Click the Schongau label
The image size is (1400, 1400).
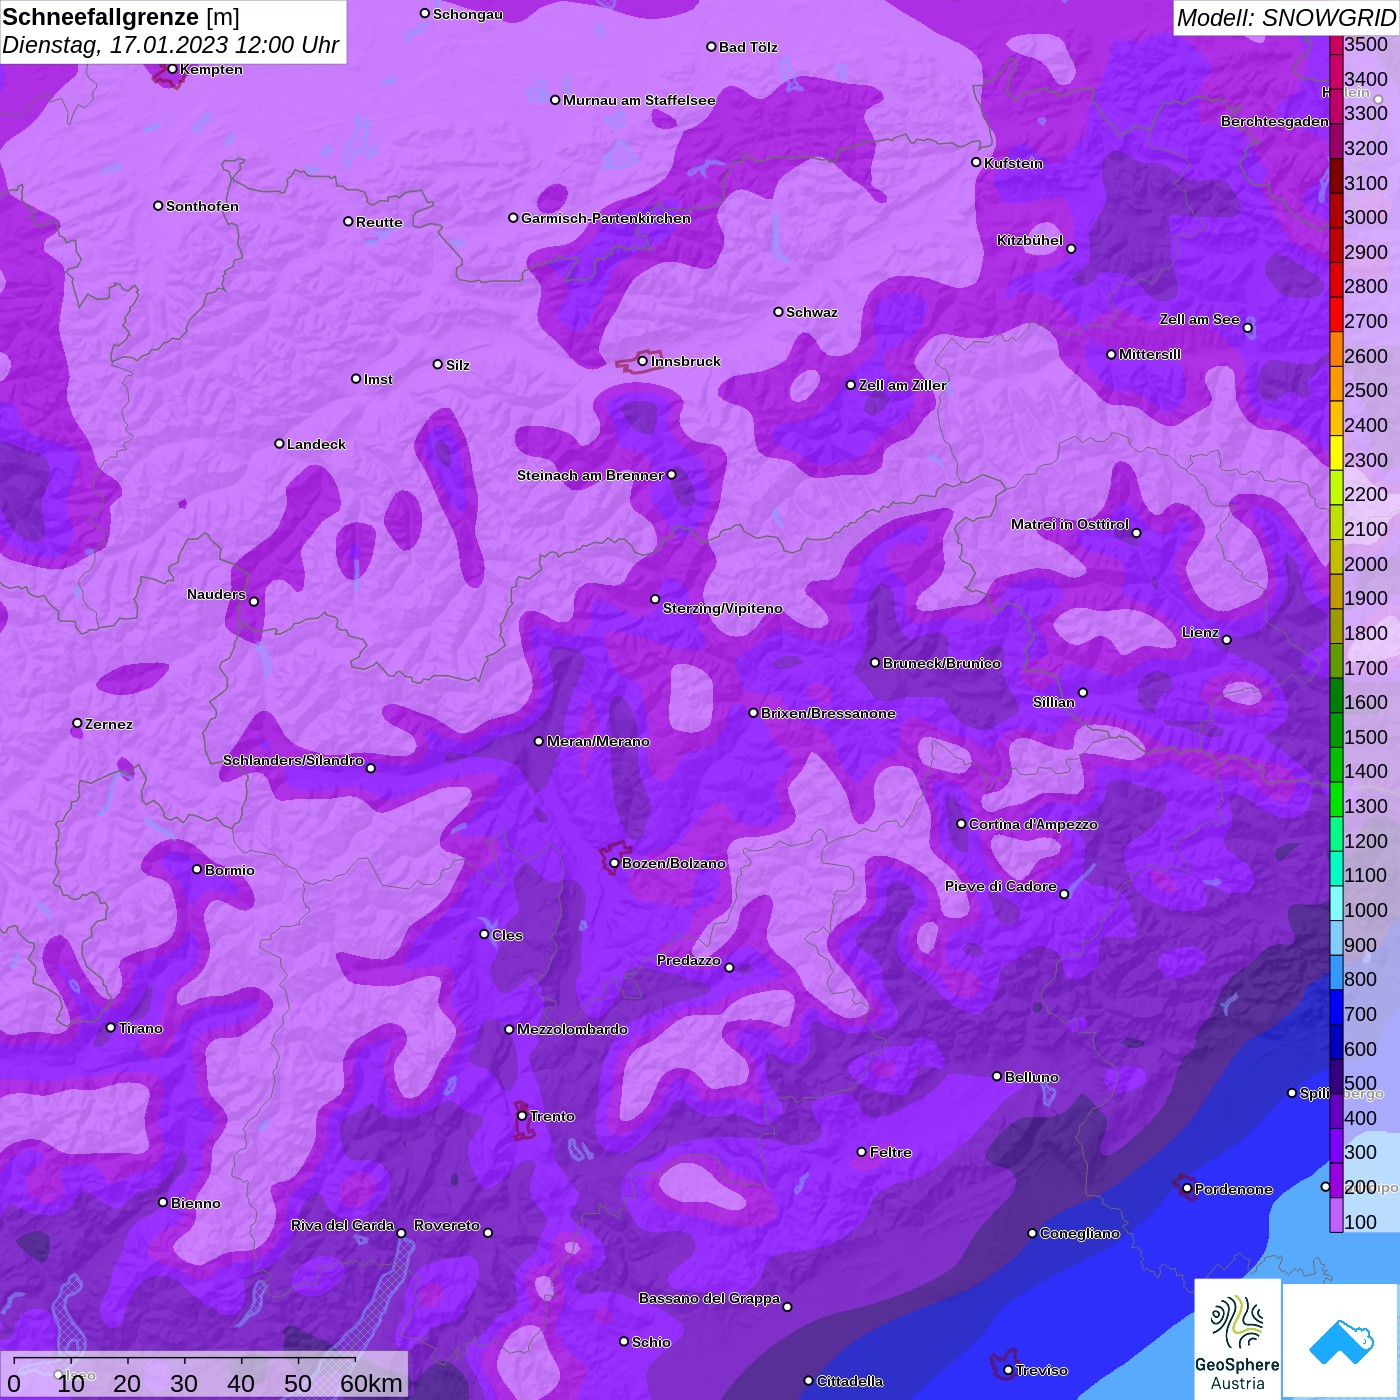(468, 14)
